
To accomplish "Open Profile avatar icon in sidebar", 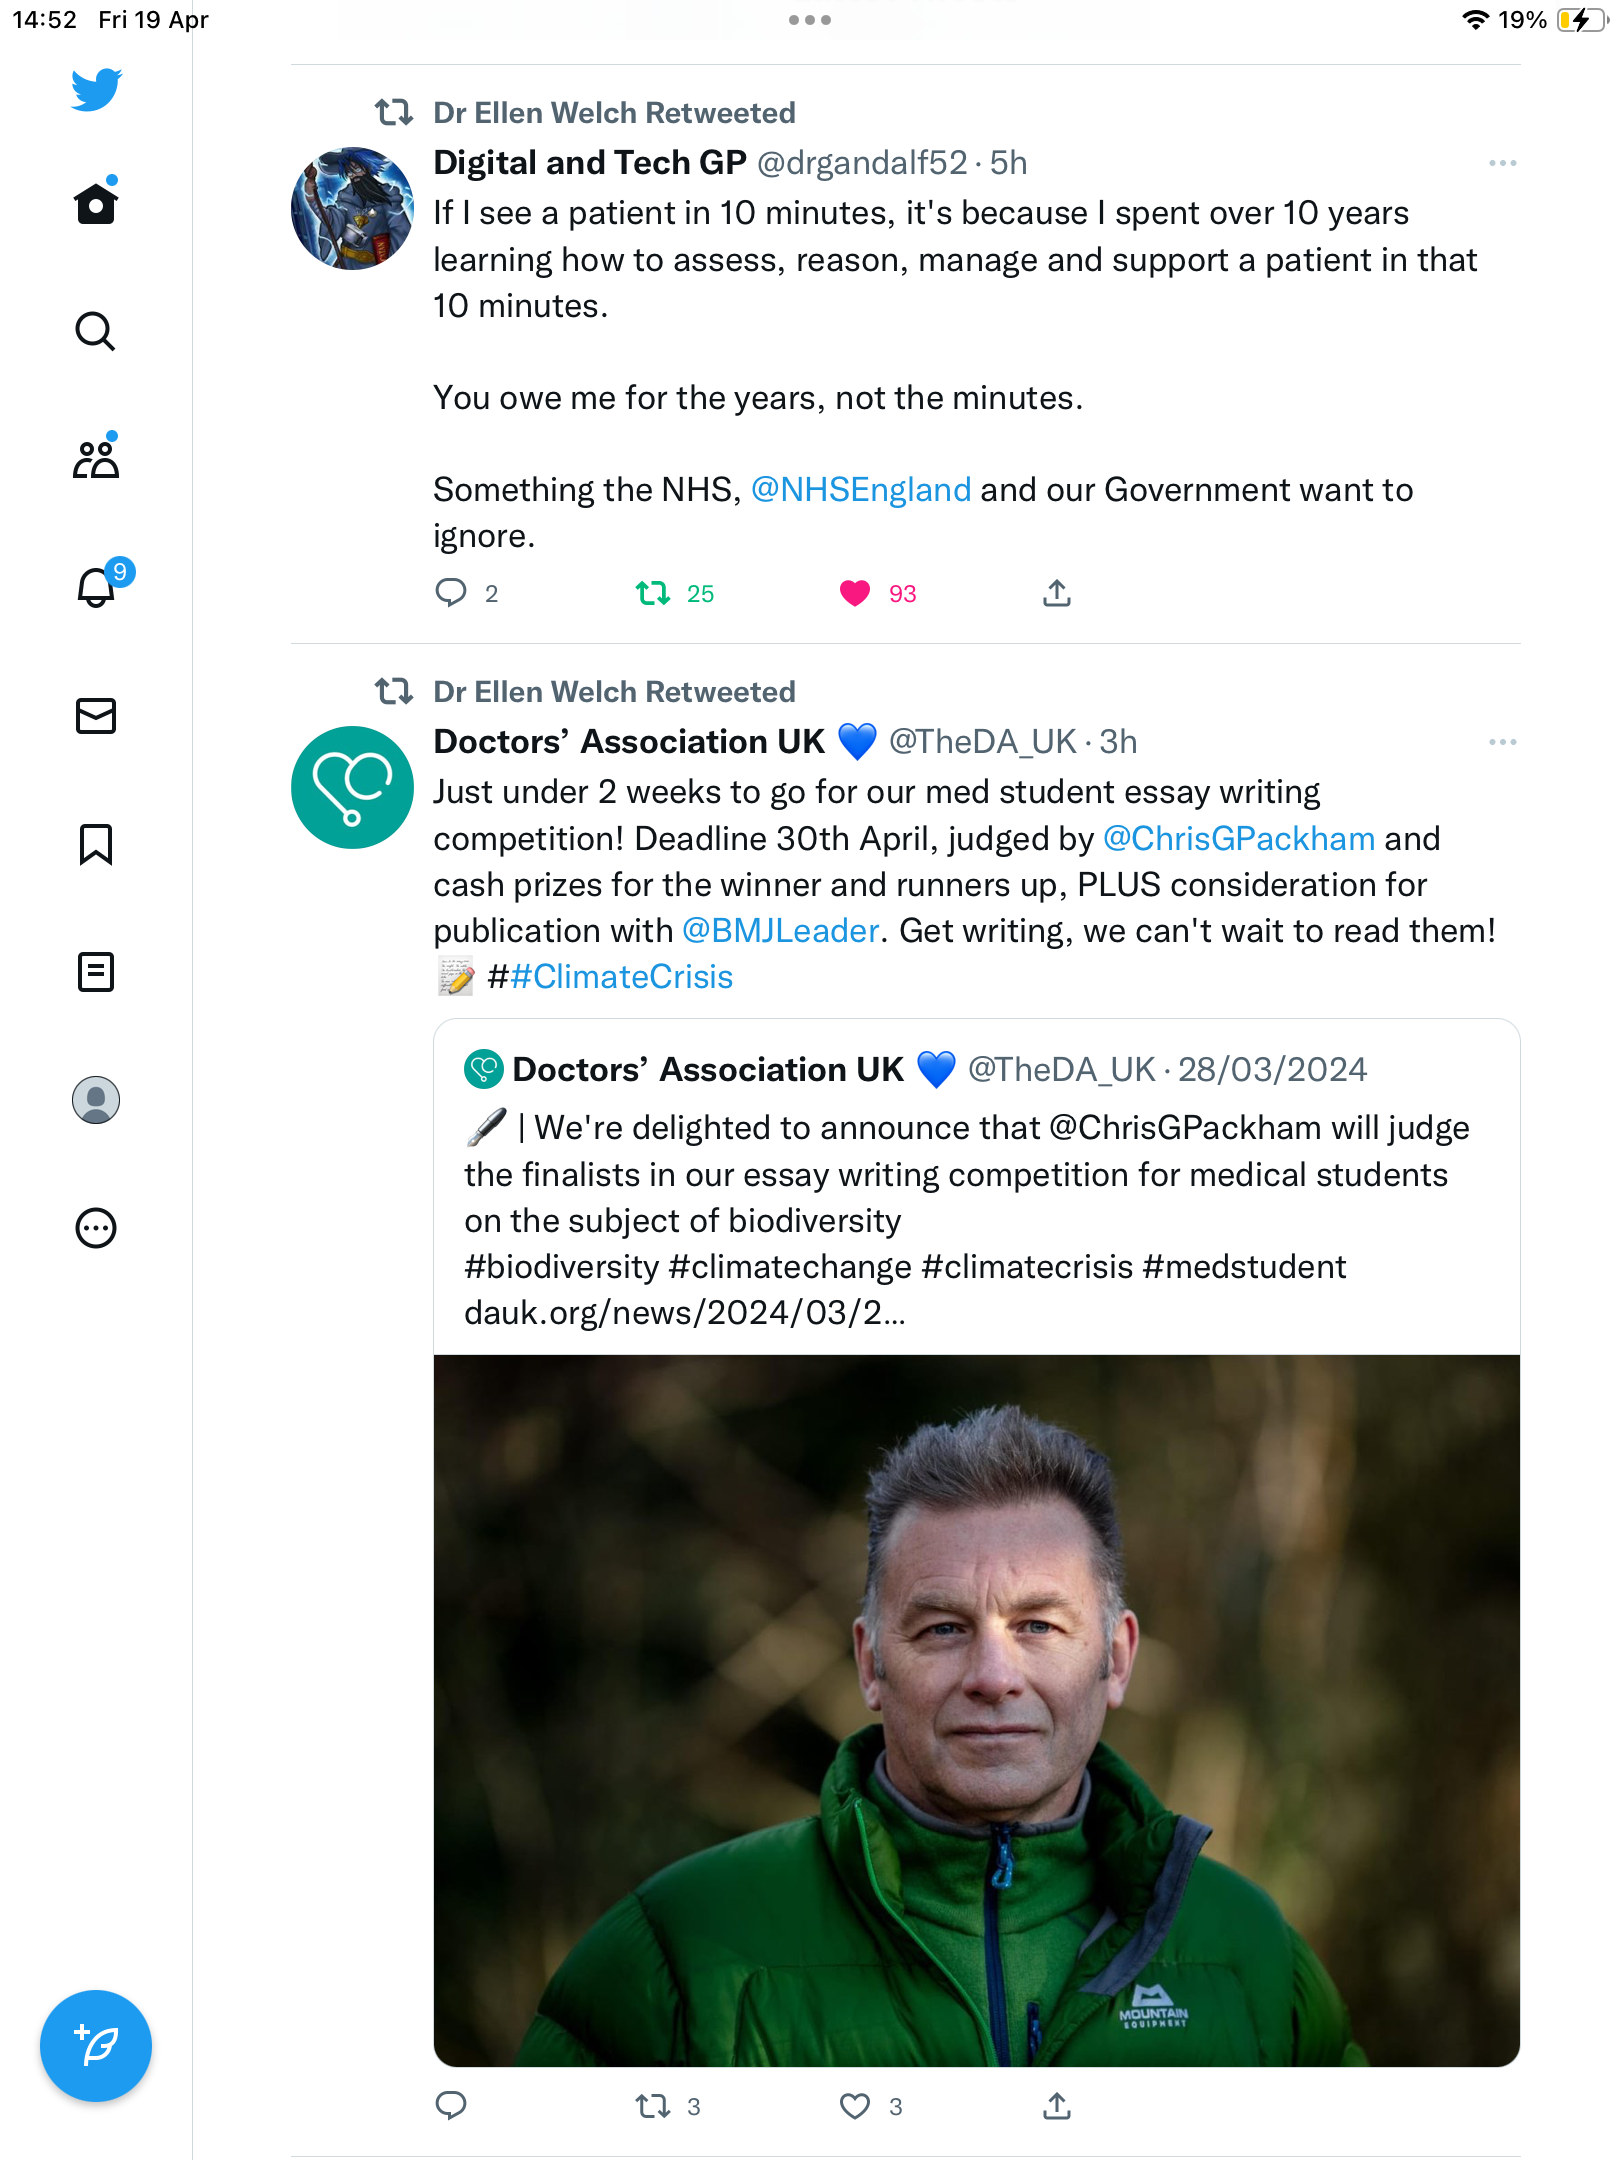I will tap(96, 1100).
